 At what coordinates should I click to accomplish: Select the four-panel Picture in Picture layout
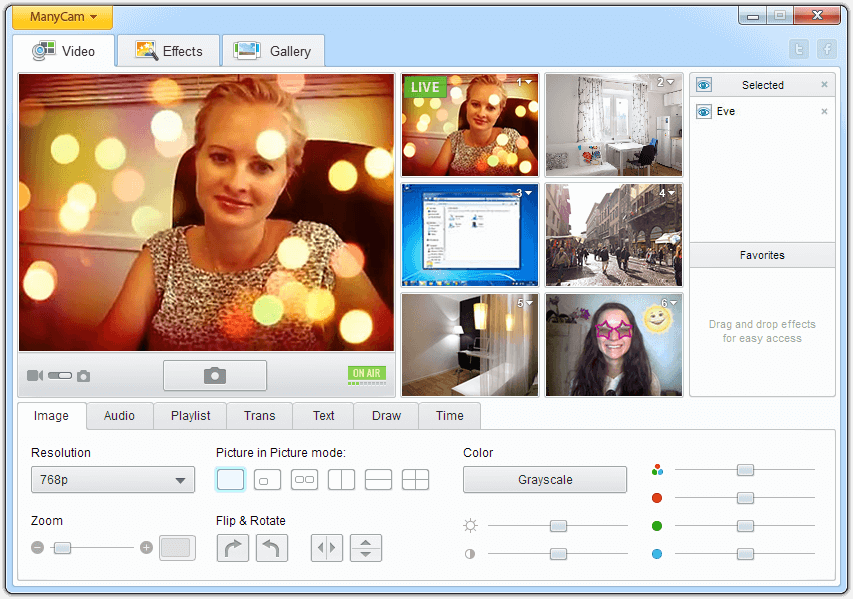tap(415, 479)
